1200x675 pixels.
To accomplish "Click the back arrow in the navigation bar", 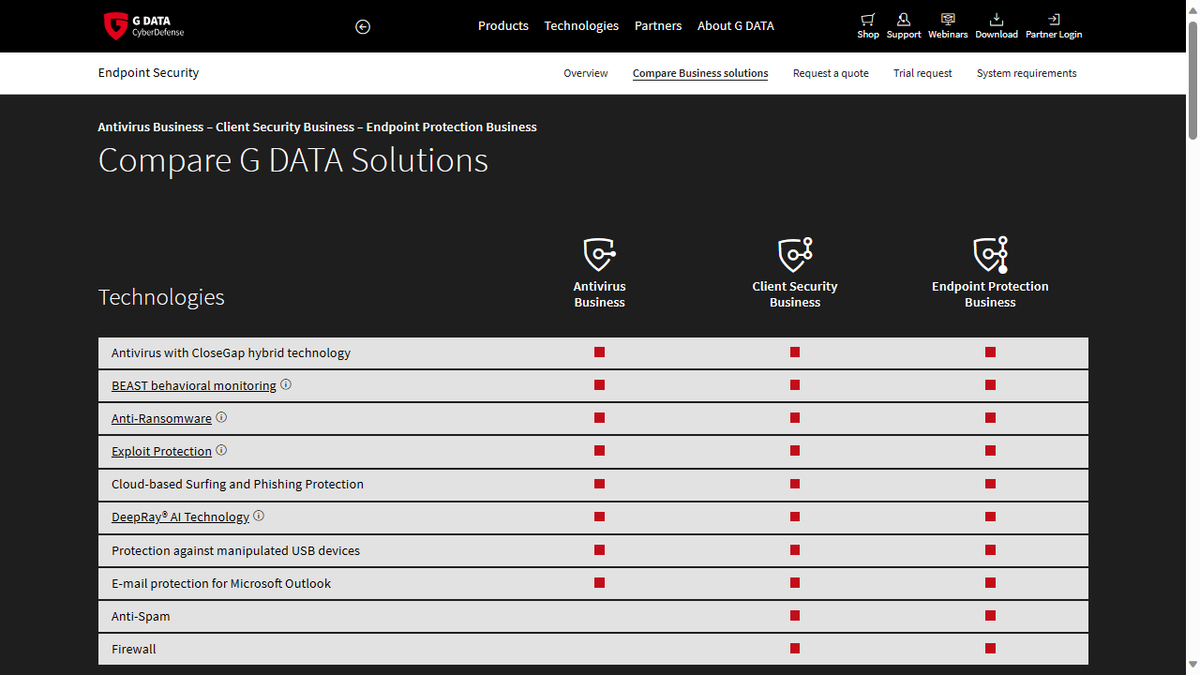I will point(362,27).
